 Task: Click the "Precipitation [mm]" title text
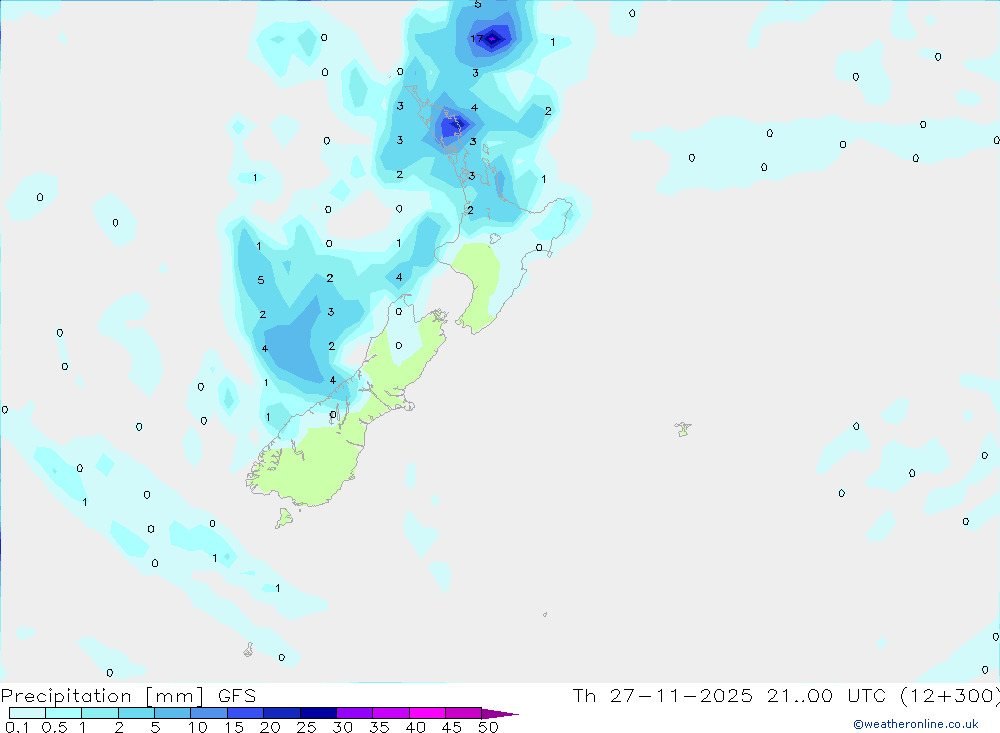102,696
